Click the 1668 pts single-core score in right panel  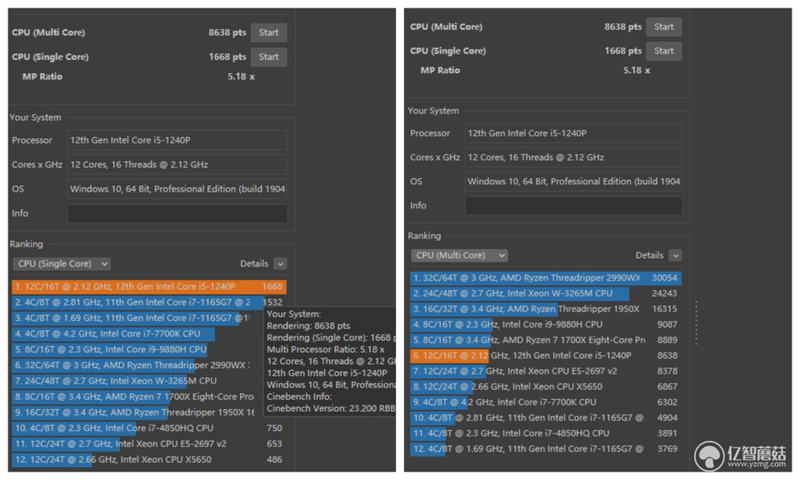[x=623, y=51]
